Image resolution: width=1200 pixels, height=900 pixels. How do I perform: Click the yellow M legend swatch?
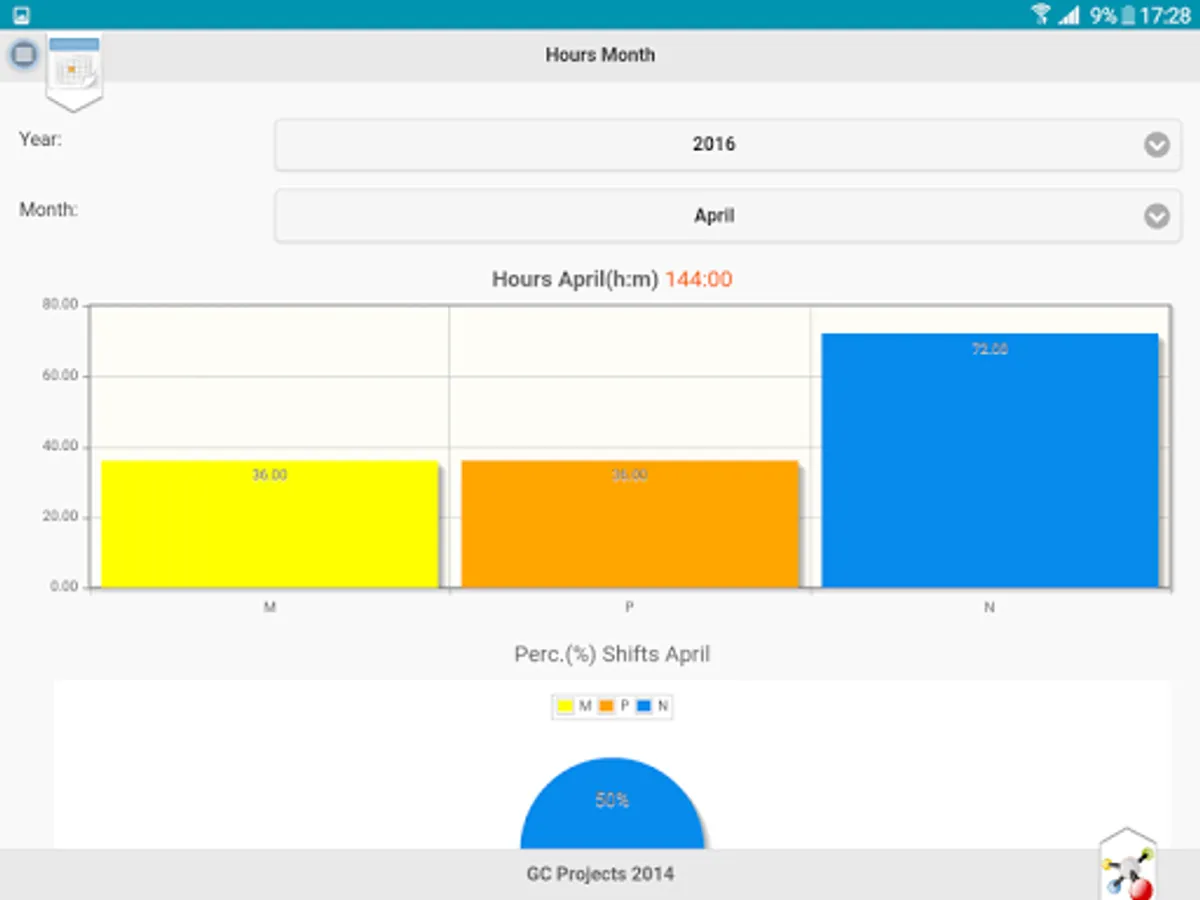pyautogui.click(x=565, y=706)
